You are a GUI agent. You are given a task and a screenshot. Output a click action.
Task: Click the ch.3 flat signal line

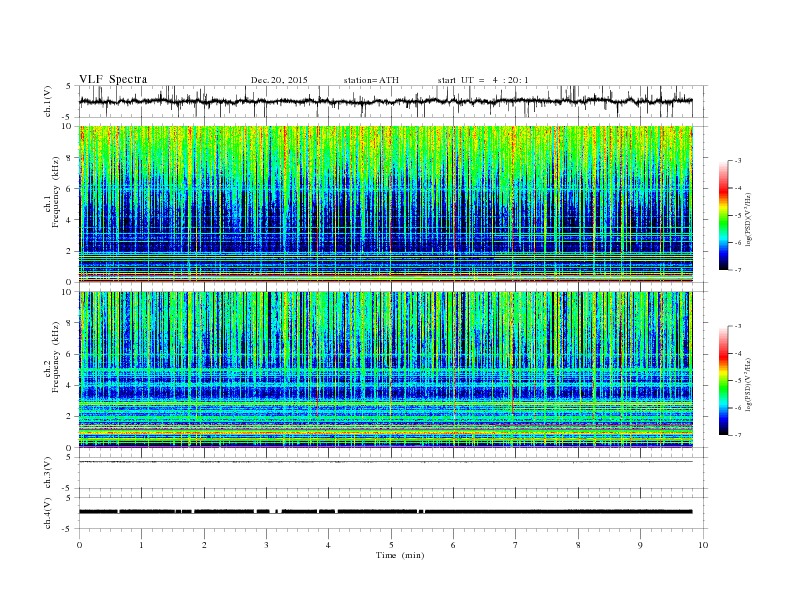tap(385, 462)
